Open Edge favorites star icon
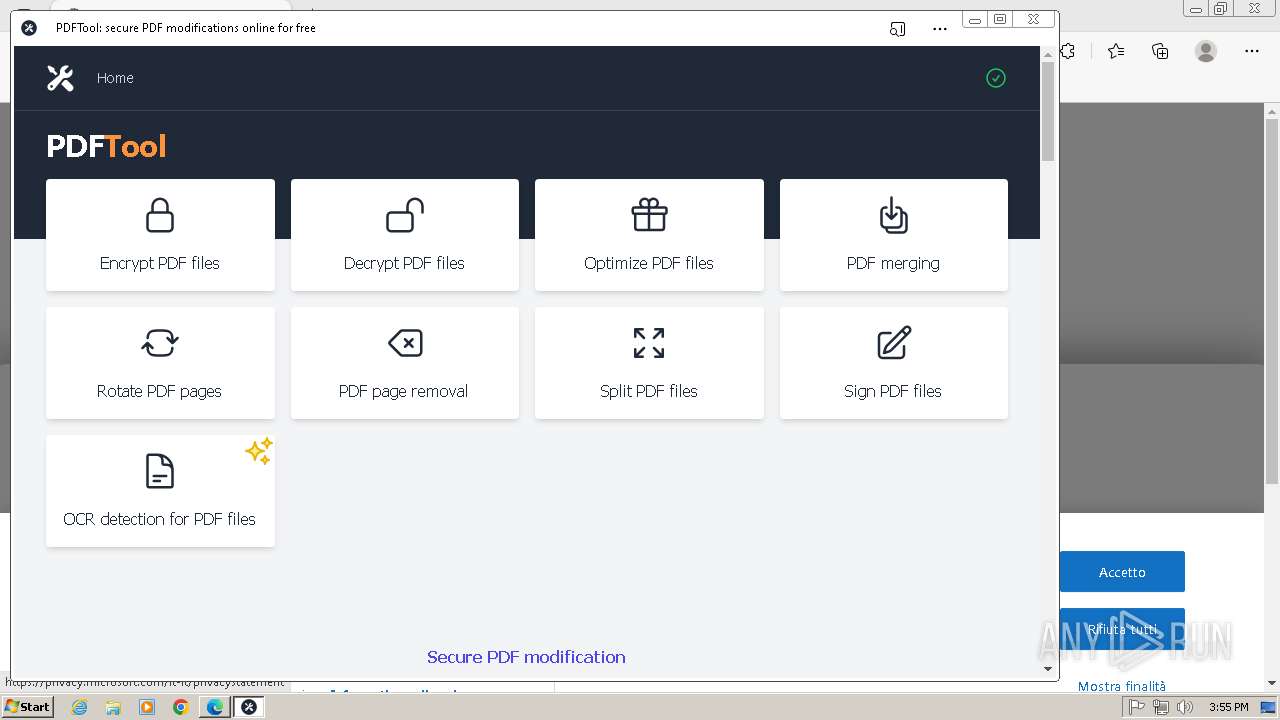Viewport: 1280px width, 720px height. 1116,51
